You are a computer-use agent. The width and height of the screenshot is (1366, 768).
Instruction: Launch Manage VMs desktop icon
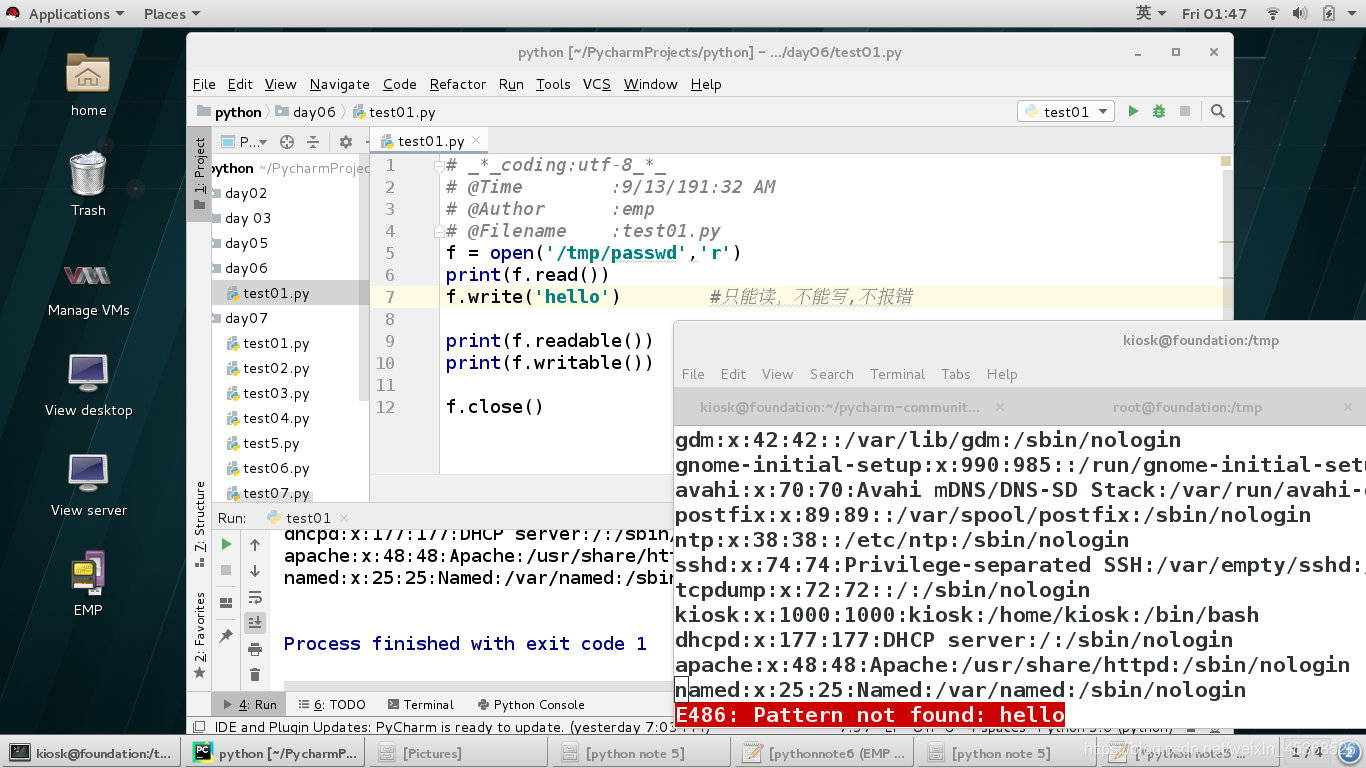(88, 275)
